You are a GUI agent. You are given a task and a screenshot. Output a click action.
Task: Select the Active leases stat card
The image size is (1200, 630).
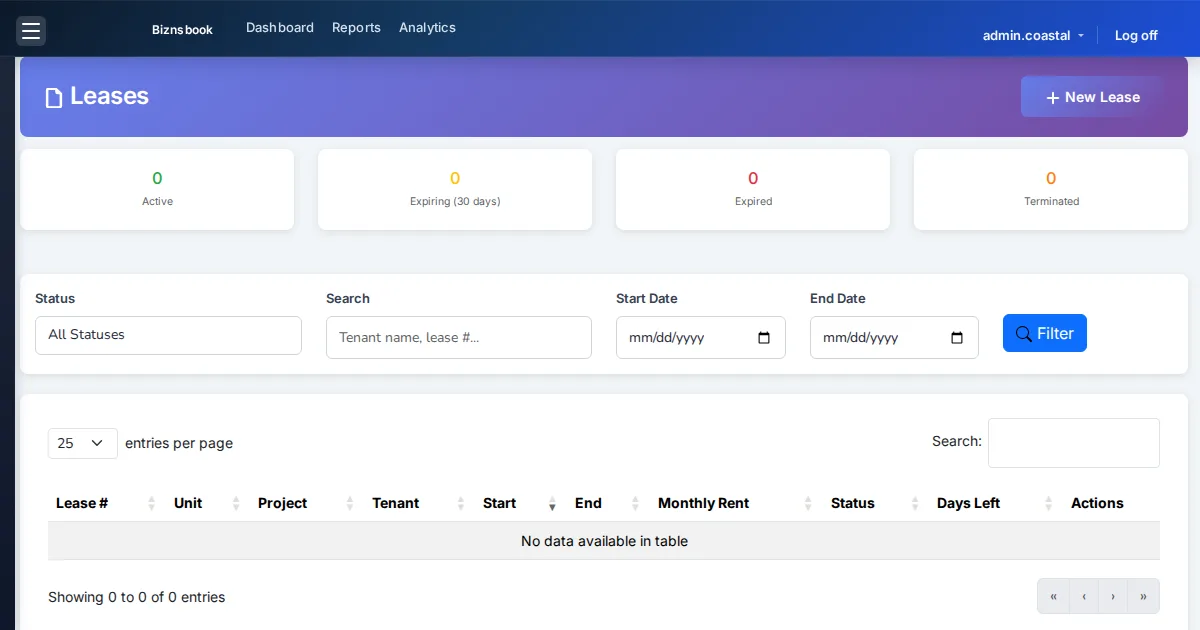point(157,190)
